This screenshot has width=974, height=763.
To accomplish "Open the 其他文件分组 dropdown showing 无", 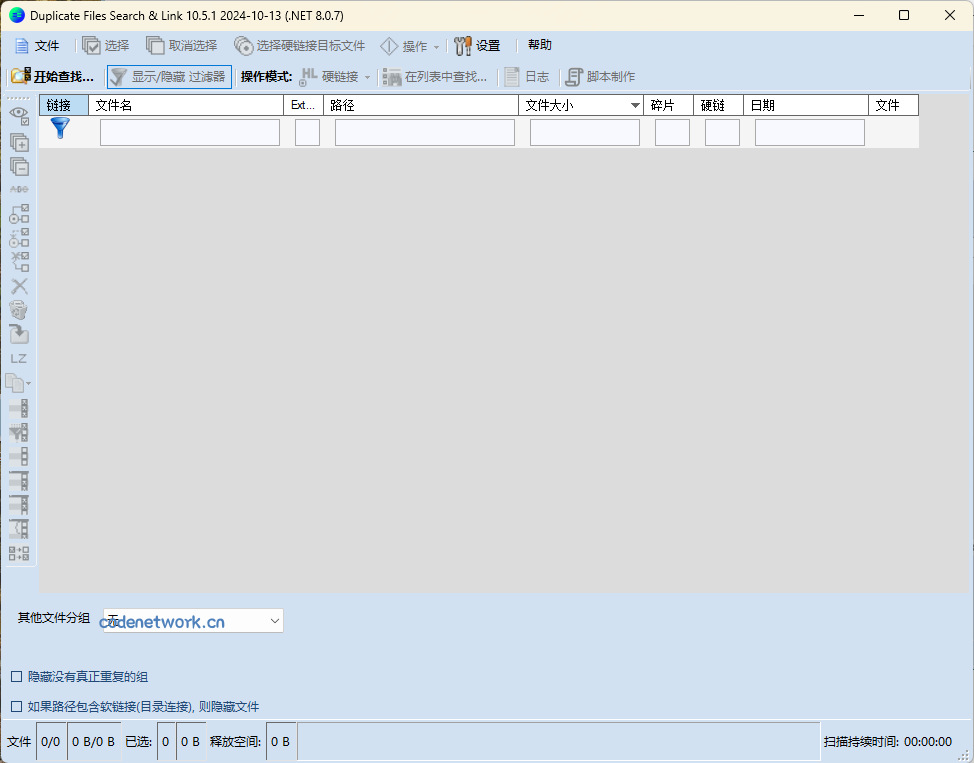I will click(192, 620).
